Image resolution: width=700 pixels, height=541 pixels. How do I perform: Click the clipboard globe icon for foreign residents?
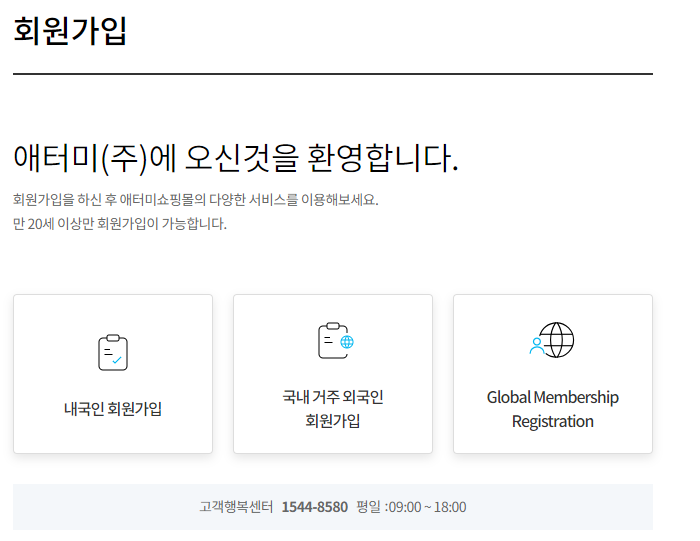click(x=336, y=340)
